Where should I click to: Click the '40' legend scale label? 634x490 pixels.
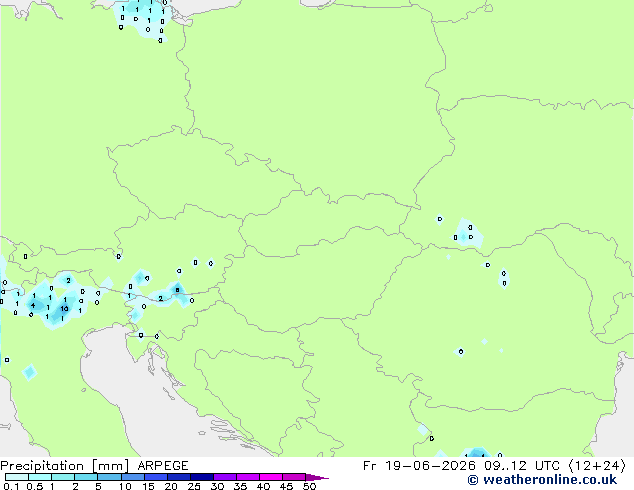263,486
